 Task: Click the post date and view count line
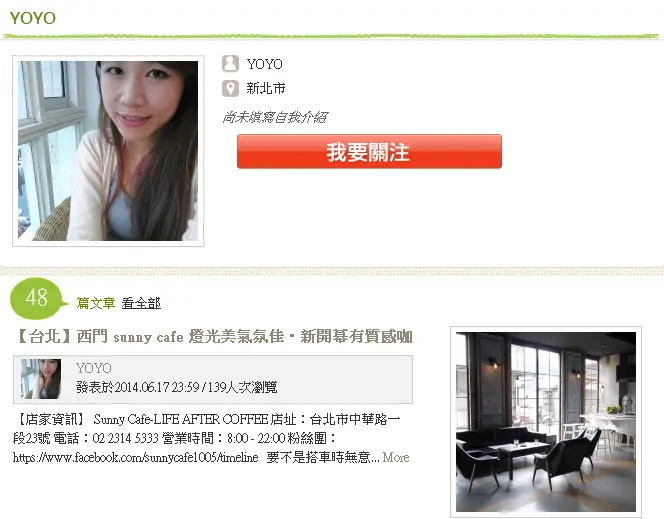click(177, 387)
